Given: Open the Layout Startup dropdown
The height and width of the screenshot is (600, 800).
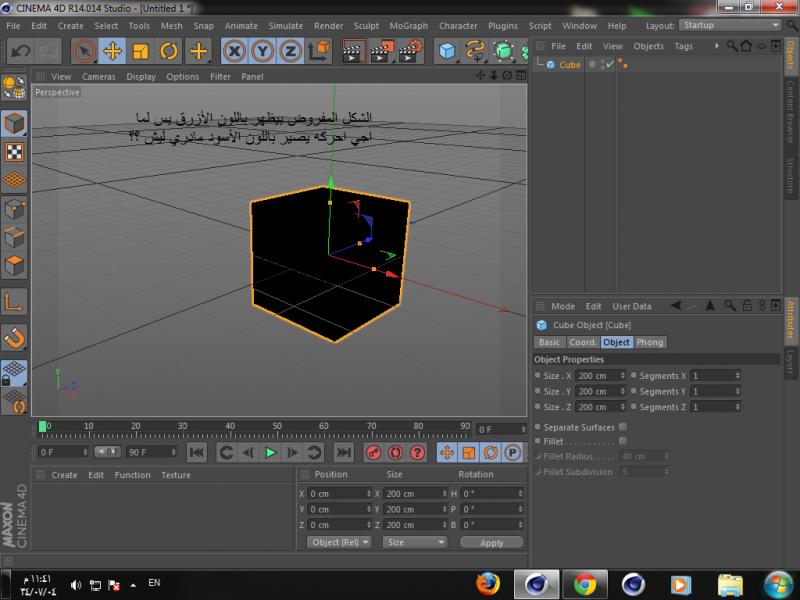Looking at the screenshot, I should [x=731, y=25].
